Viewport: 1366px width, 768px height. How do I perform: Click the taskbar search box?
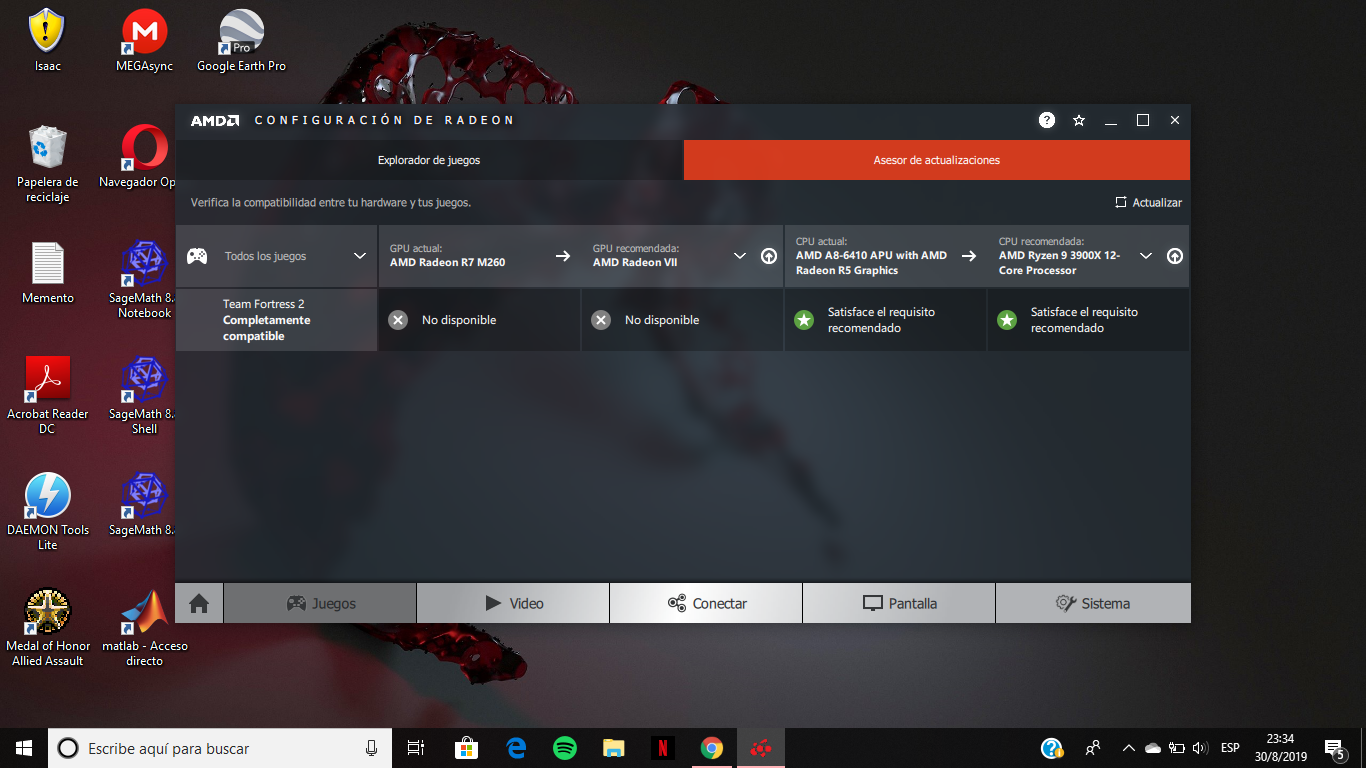[x=221, y=748]
